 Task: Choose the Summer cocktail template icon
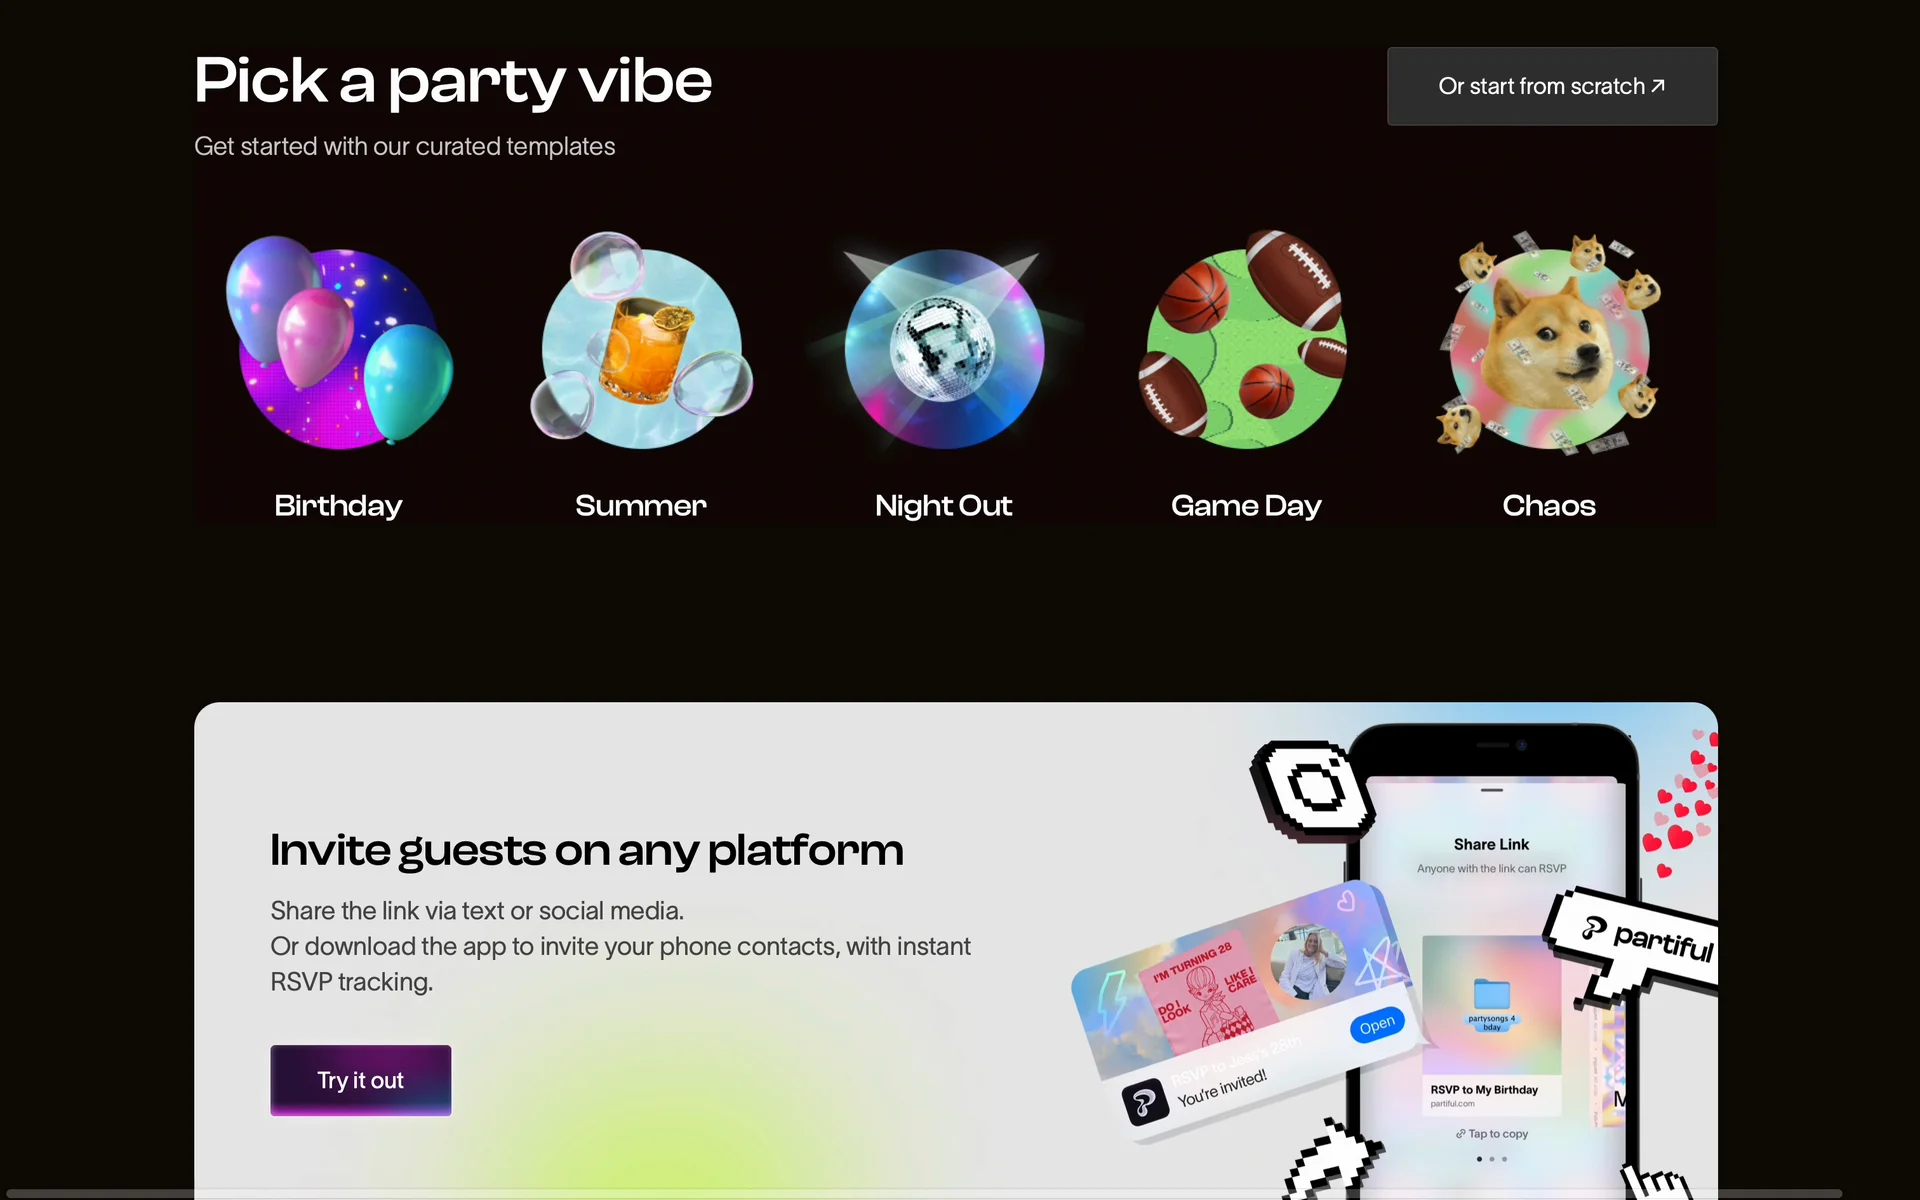coord(641,340)
